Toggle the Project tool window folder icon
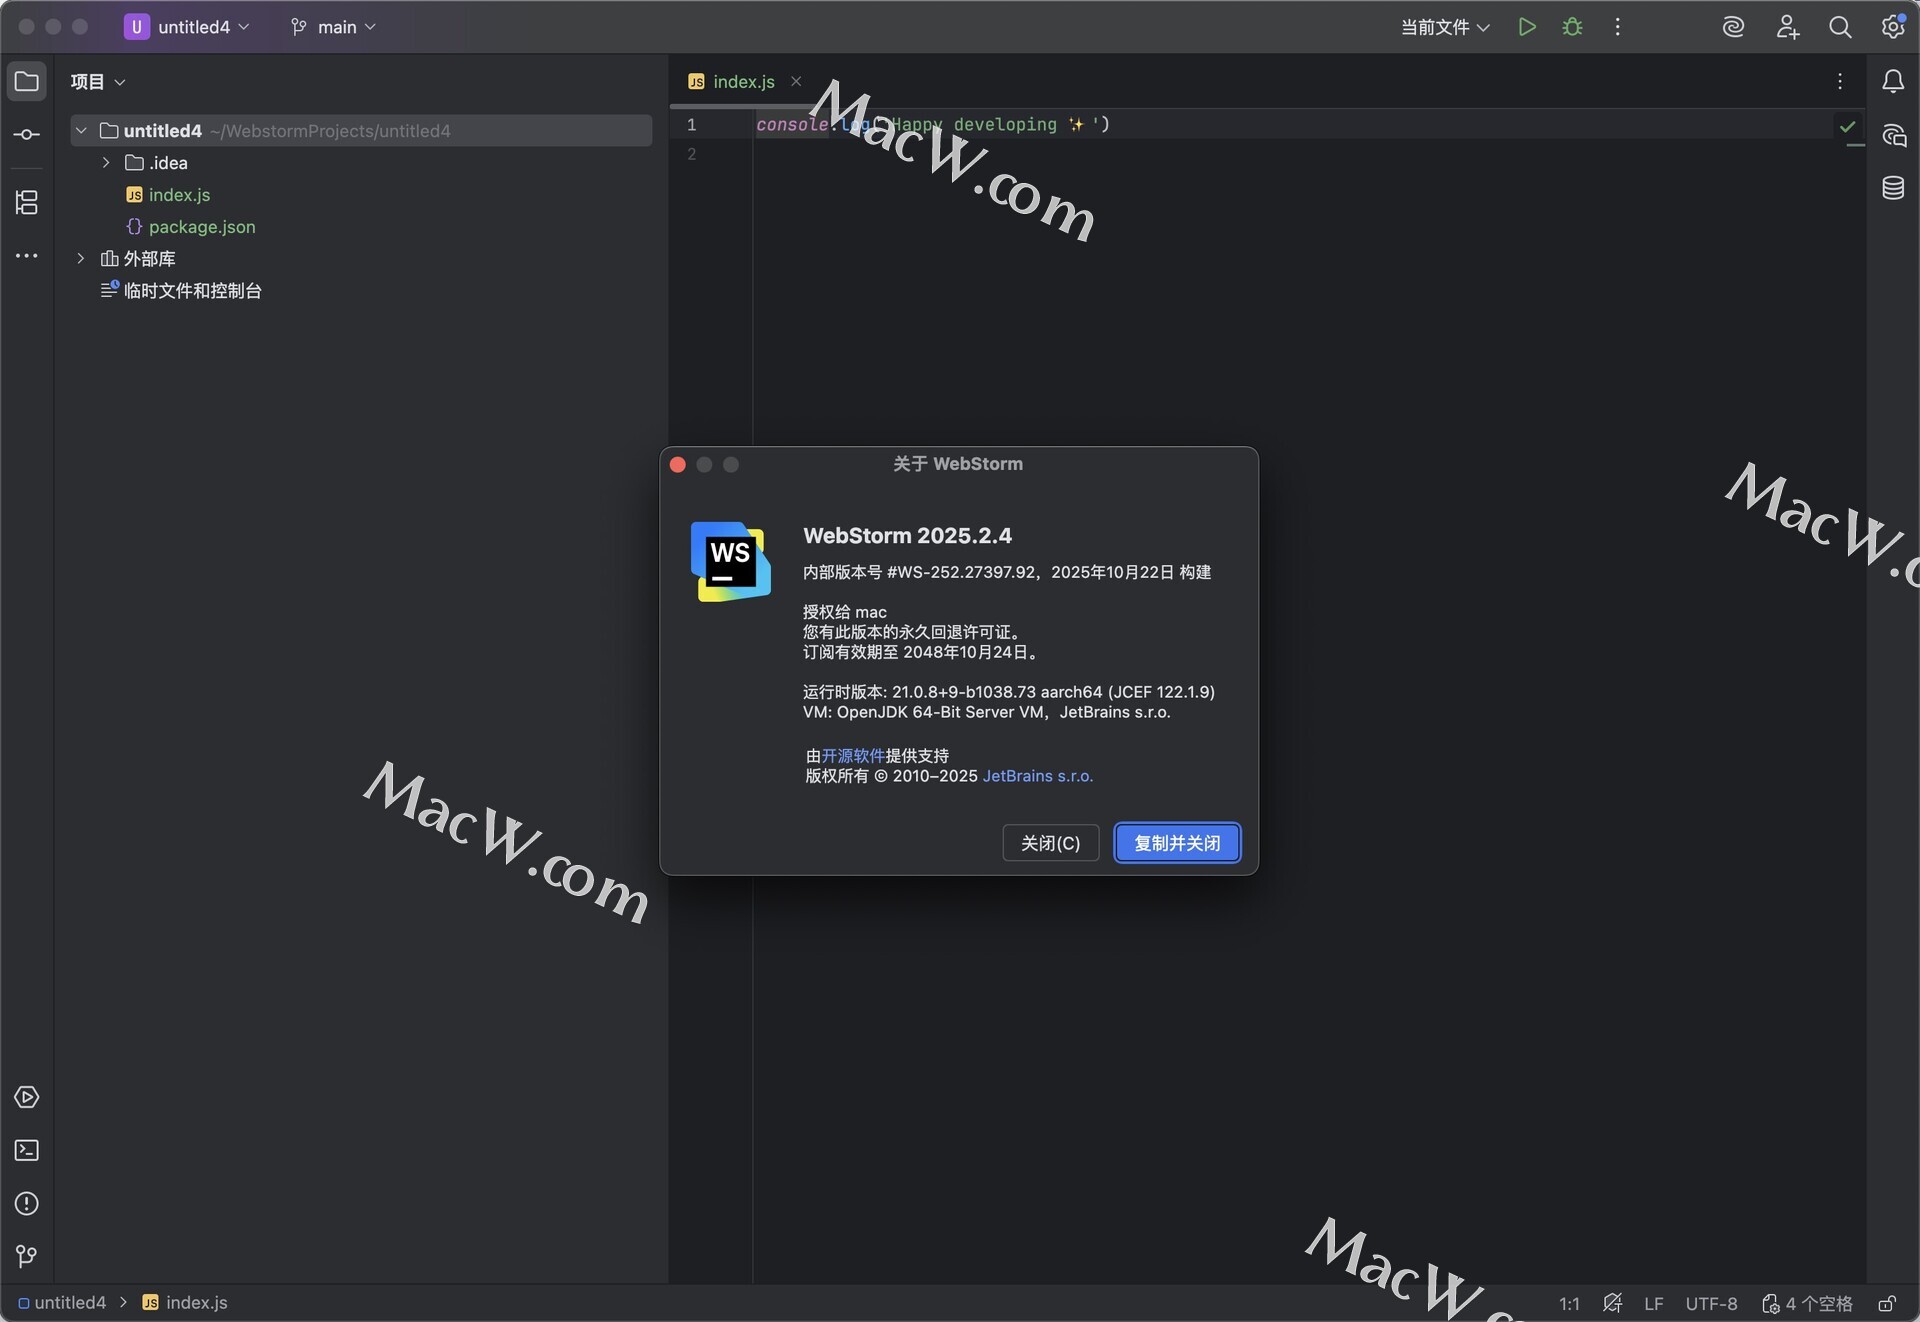1920x1322 pixels. (x=27, y=81)
